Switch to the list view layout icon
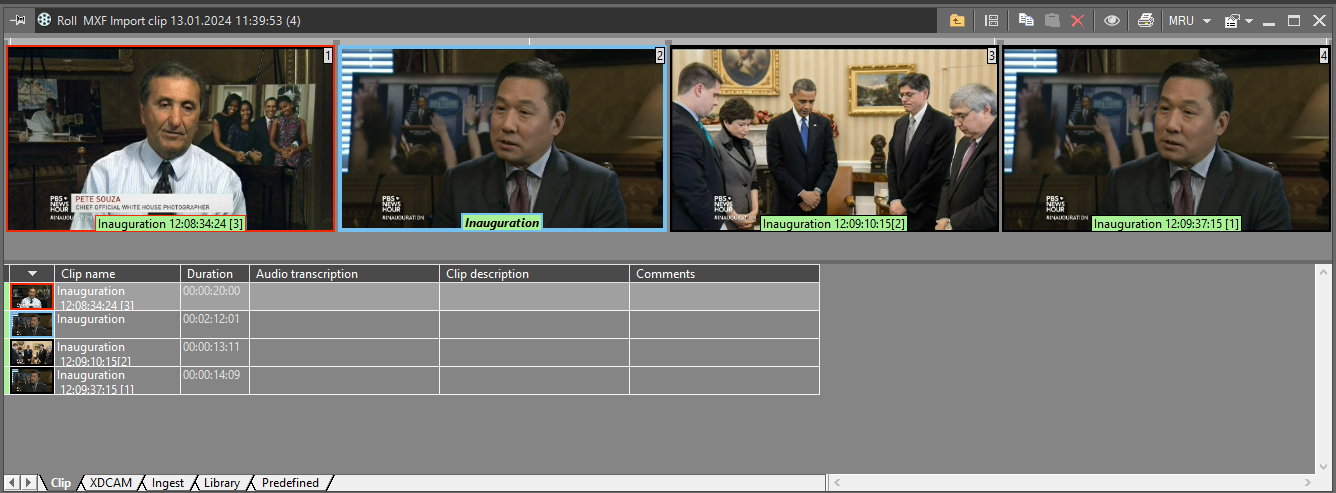1336x493 pixels. tap(991, 20)
